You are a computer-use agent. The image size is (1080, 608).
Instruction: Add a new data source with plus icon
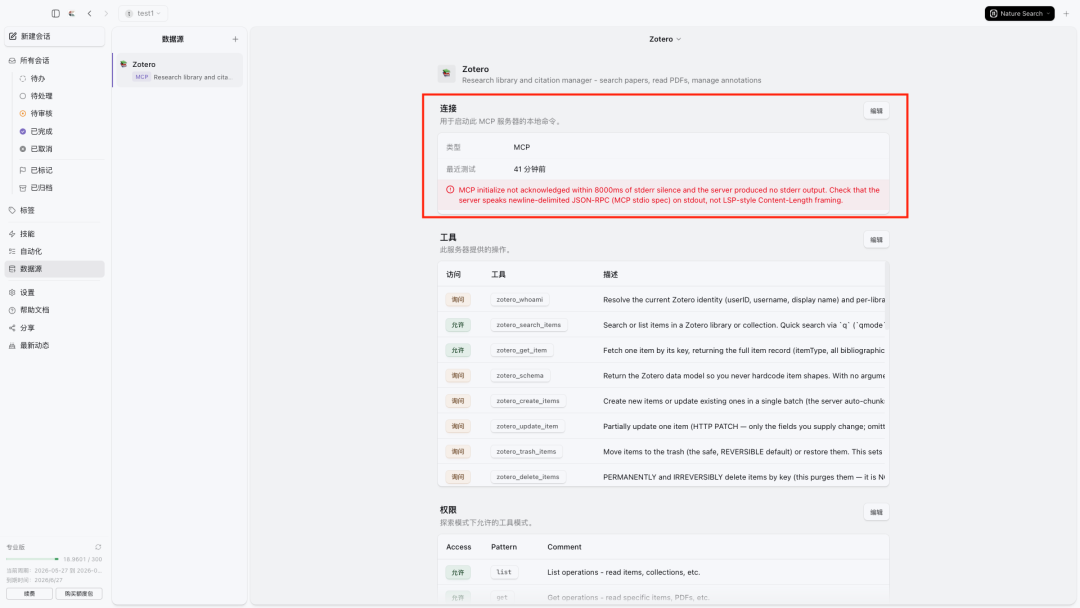coord(235,39)
